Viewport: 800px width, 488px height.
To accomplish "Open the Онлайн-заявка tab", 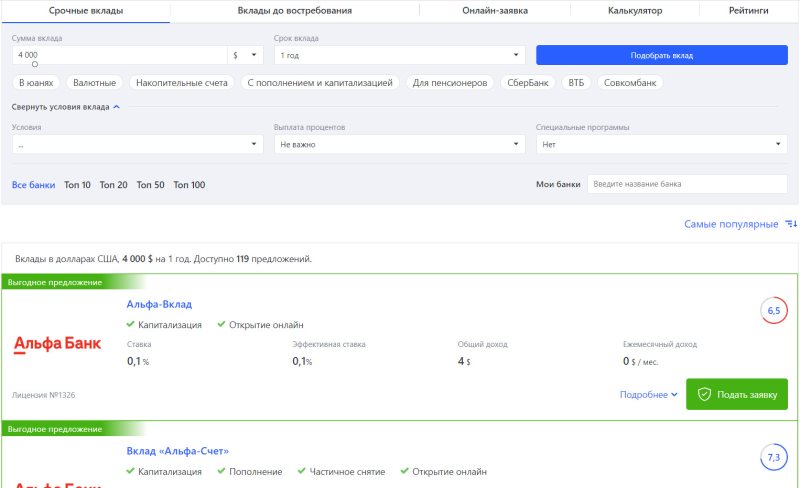I will (495, 11).
